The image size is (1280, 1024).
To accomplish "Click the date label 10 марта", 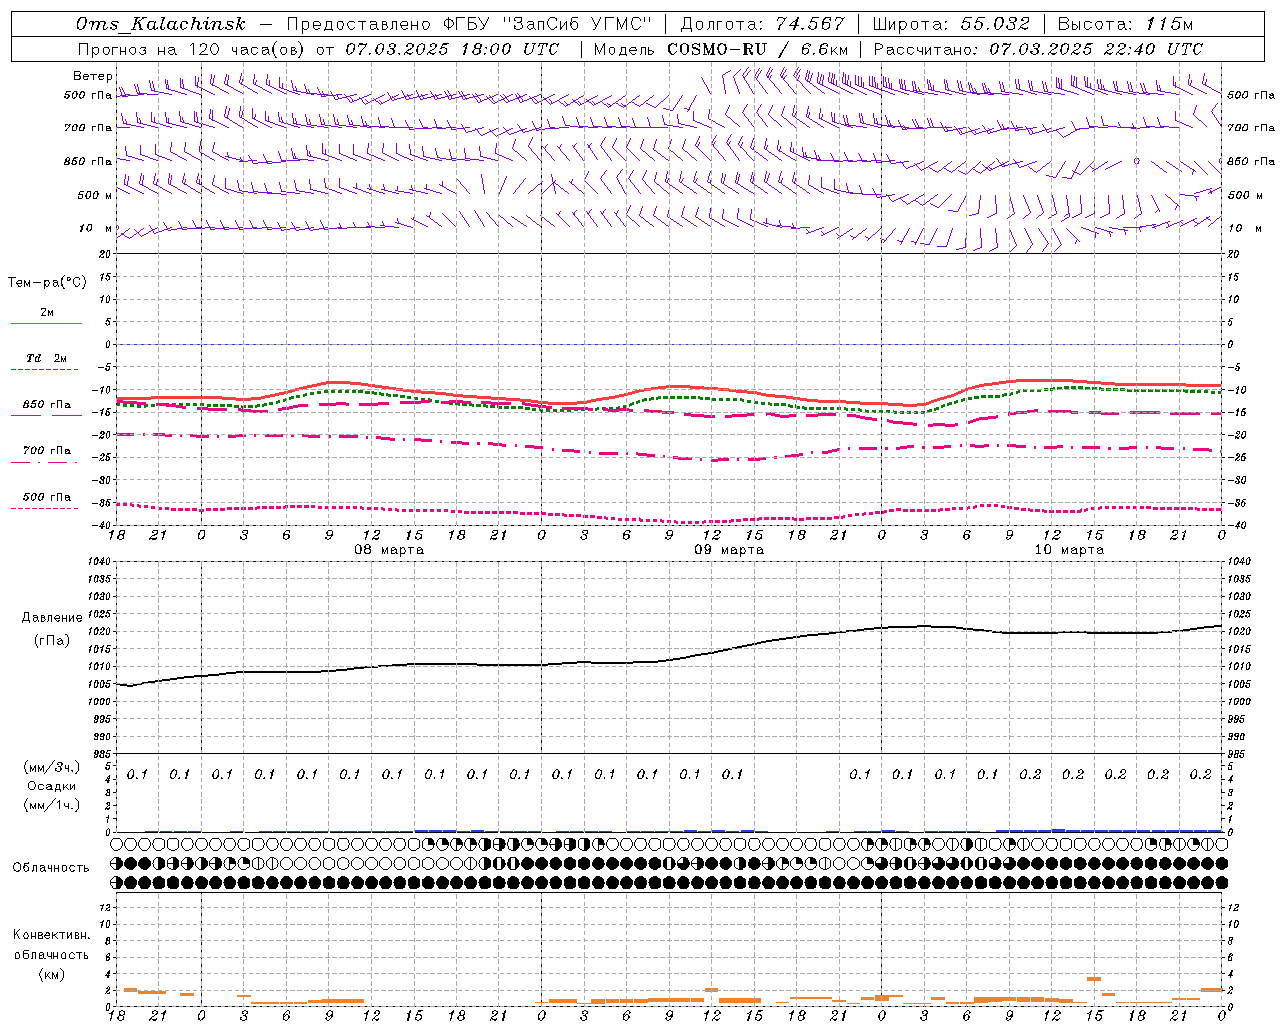I will [1069, 550].
